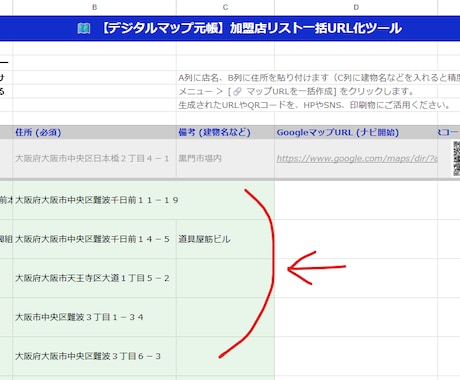Click the GoogleマップURL (ナビ開始) header cell

pyautogui.click(x=356, y=132)
